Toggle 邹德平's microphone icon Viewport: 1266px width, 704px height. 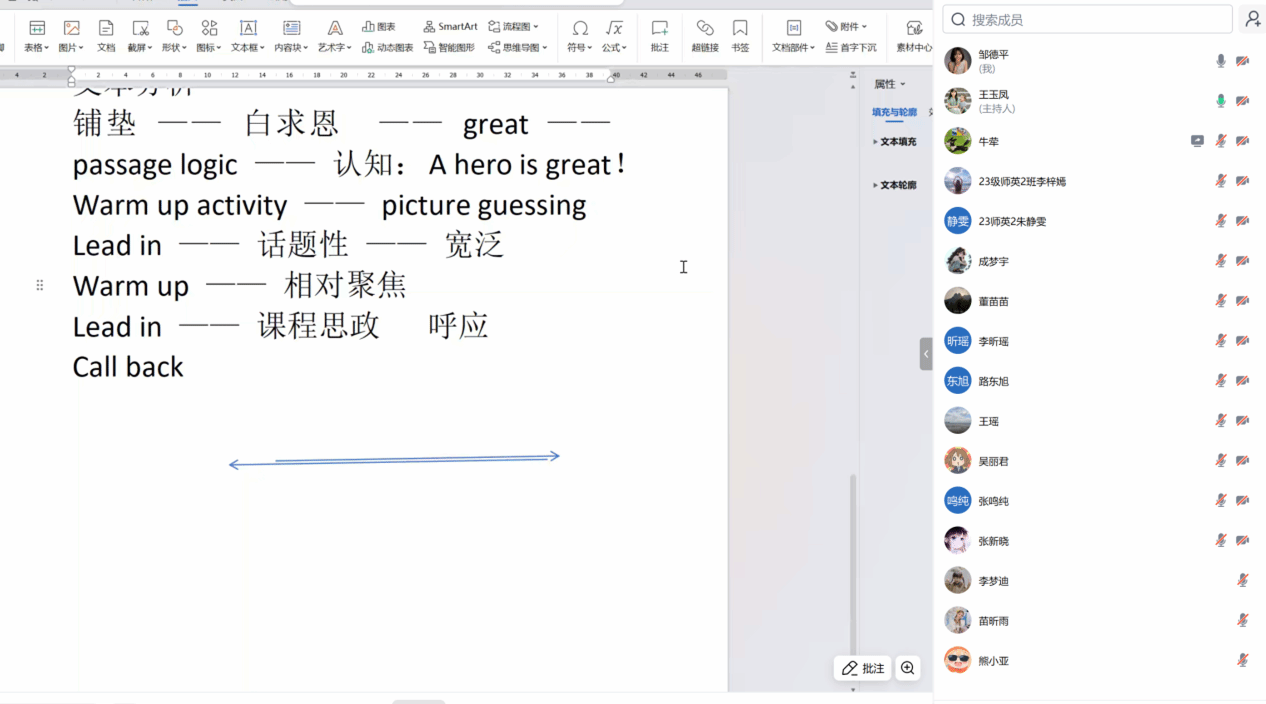[1221, 61]
